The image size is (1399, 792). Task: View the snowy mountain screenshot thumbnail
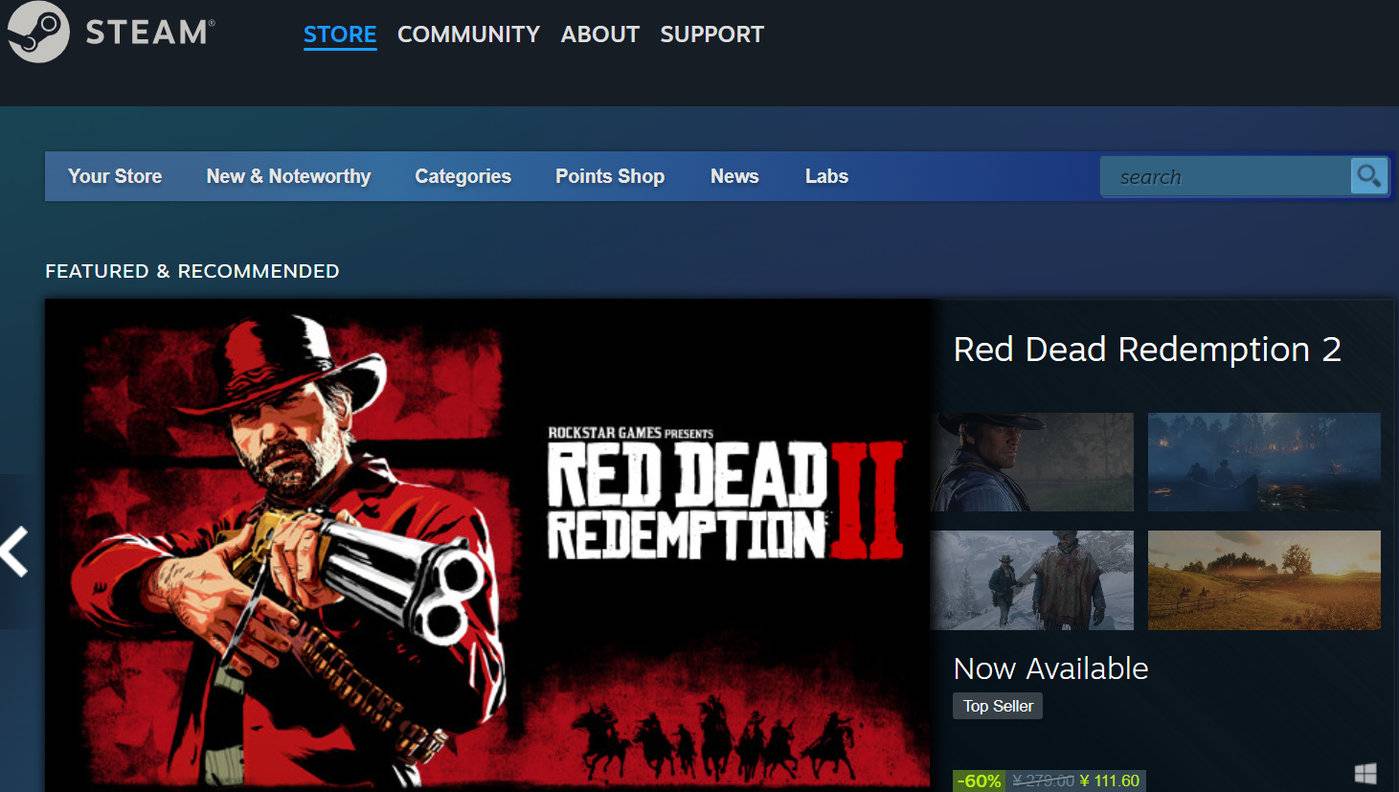pos(1032,580)
